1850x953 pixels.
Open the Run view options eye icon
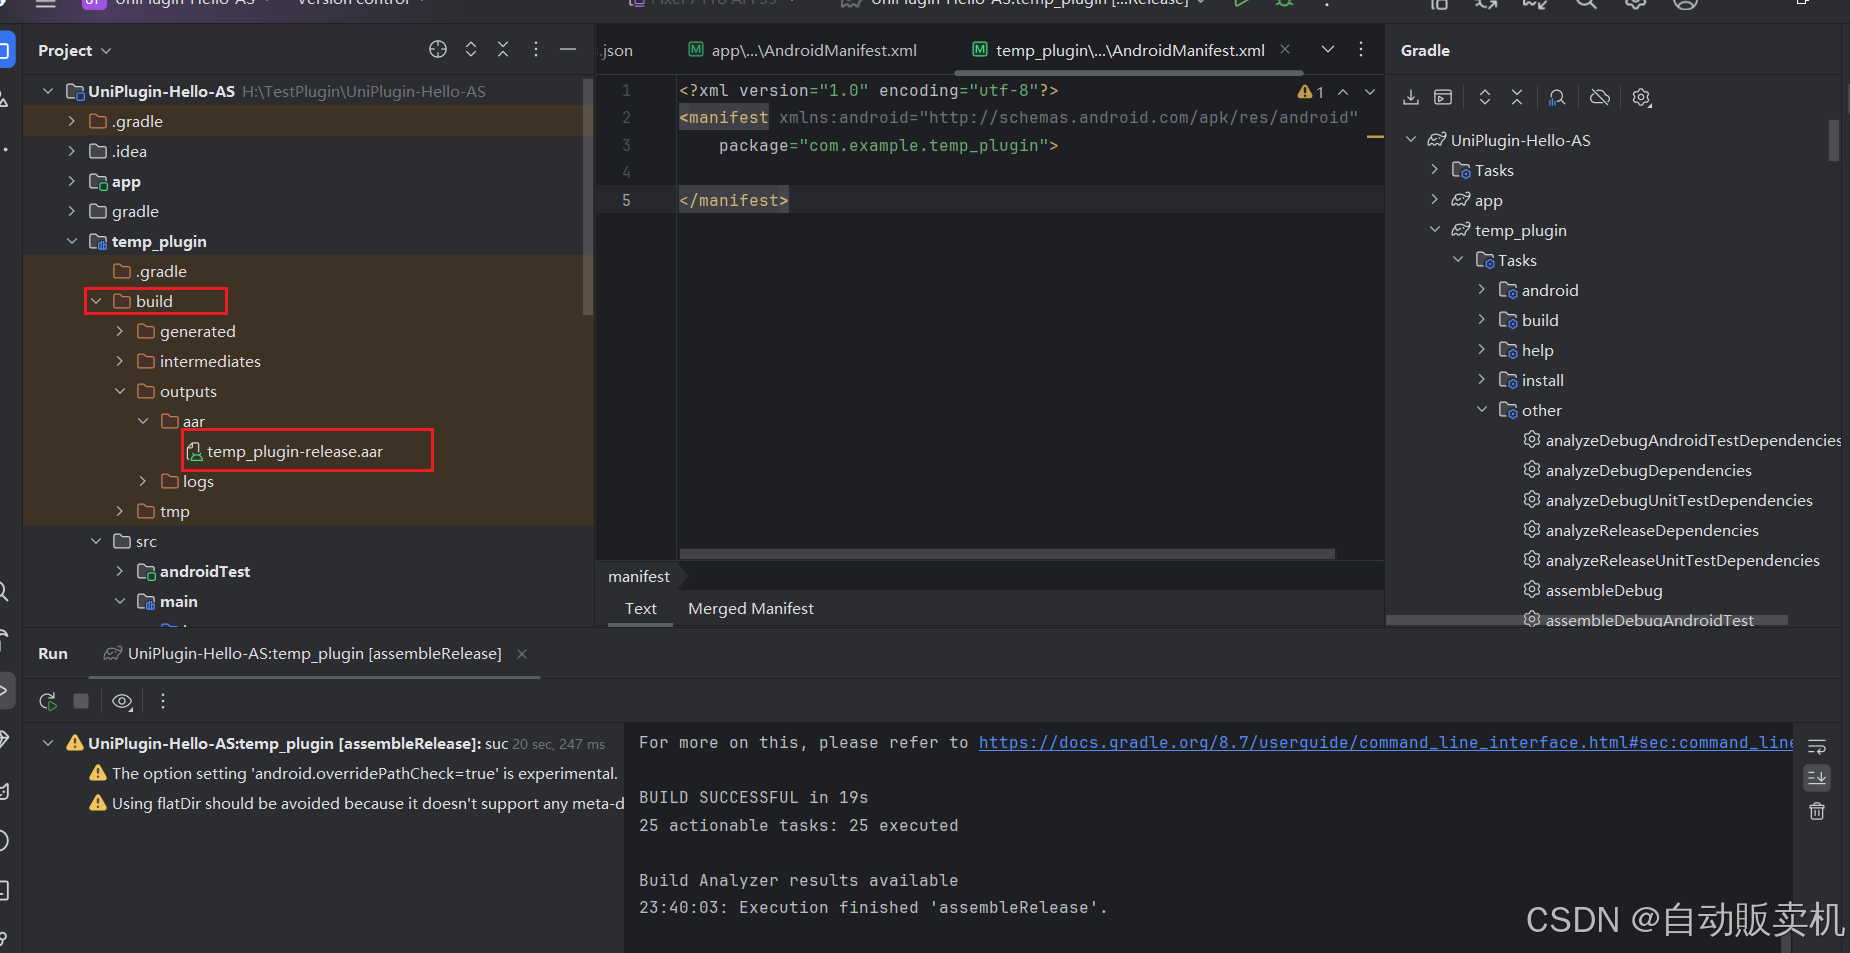point(122,701)
